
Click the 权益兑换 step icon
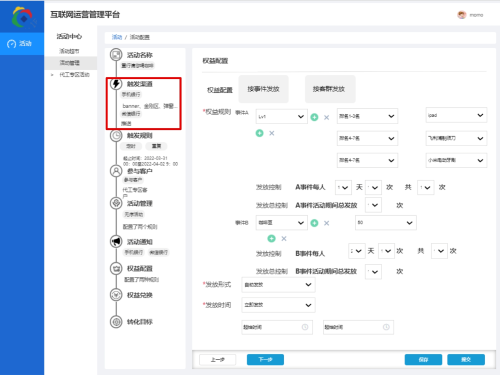pyautogui.click(x=116, y=295)
